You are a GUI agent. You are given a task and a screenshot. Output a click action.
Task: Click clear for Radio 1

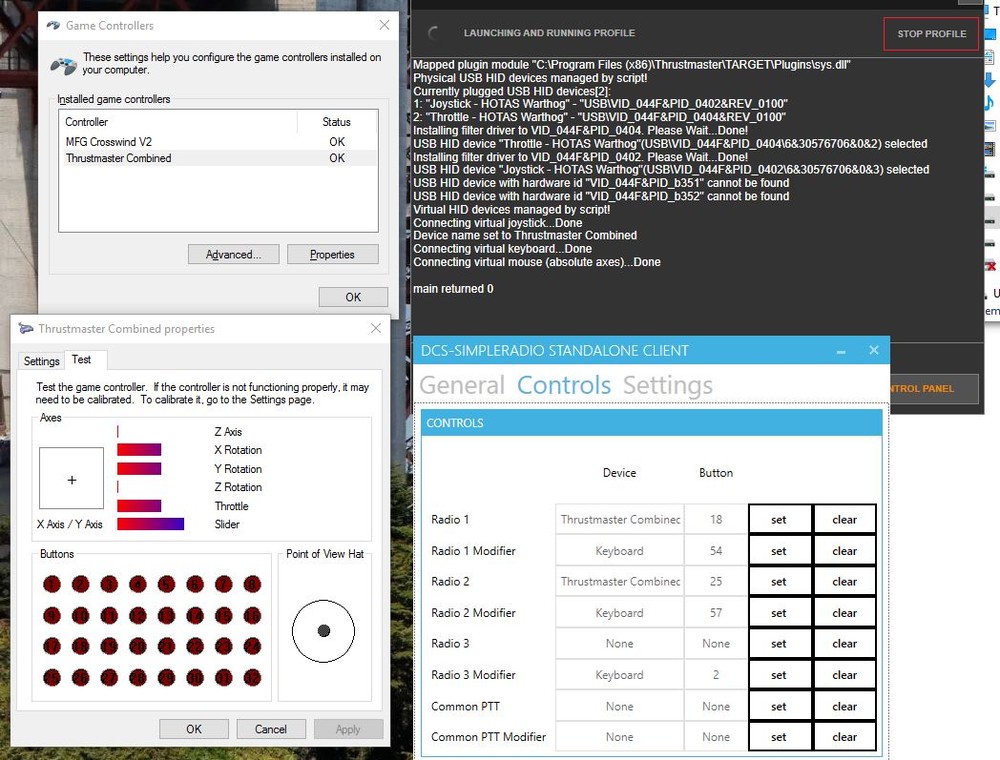pyautogui.click(x=844, y=520)
